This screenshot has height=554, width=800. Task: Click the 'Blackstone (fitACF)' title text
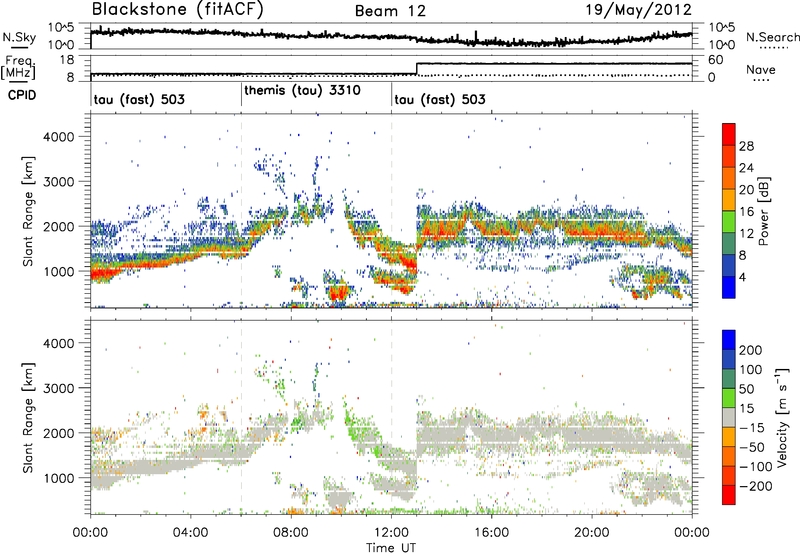177,10
